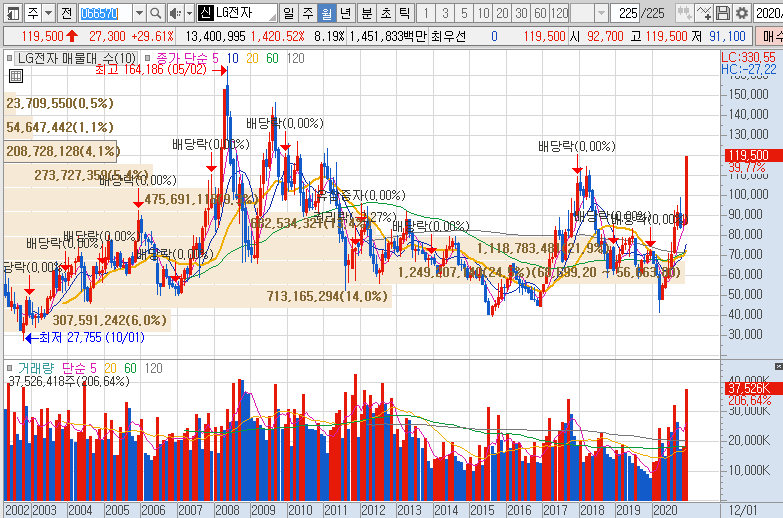Select the 년 yearly chart period
783x518 pixels.
[346, 13]
